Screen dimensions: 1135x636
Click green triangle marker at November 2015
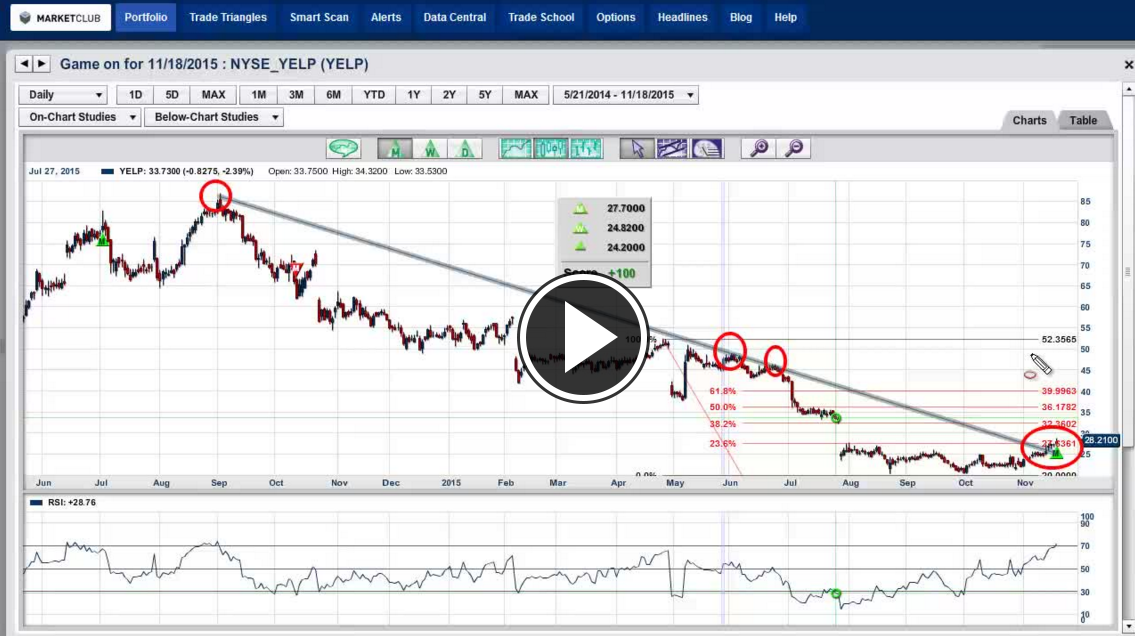pyautogui.click(x=1057, y=454)
